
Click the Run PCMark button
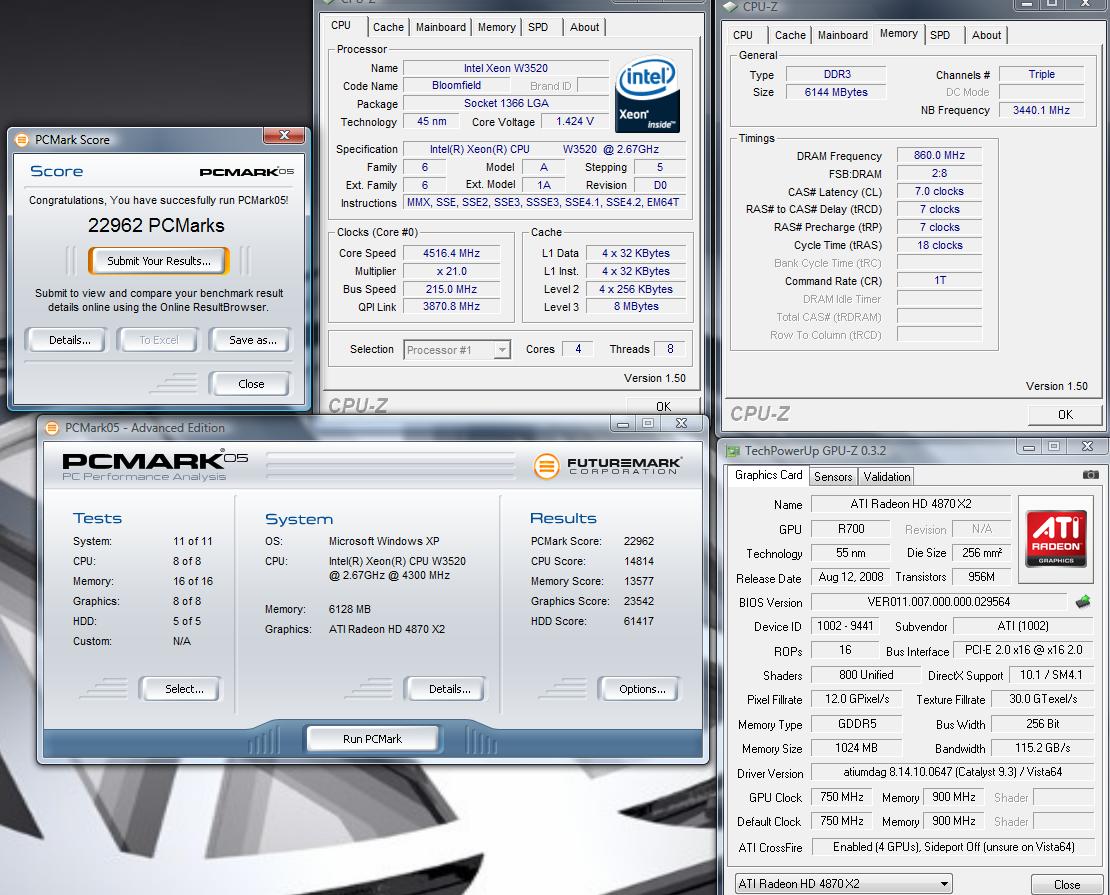click(x=372, y=739)
